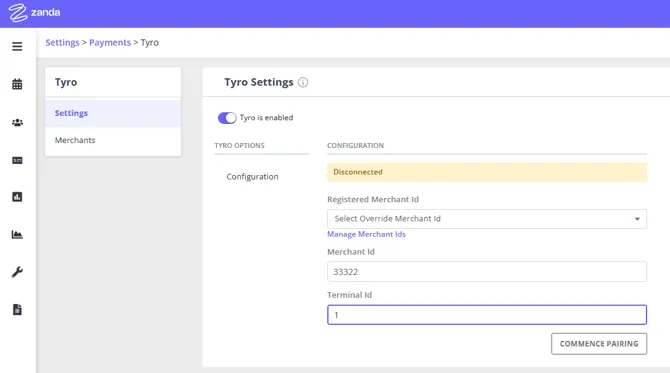The image size is (670, 373).
Task: Click the Registered Merchant Id label
Action: 373,199
